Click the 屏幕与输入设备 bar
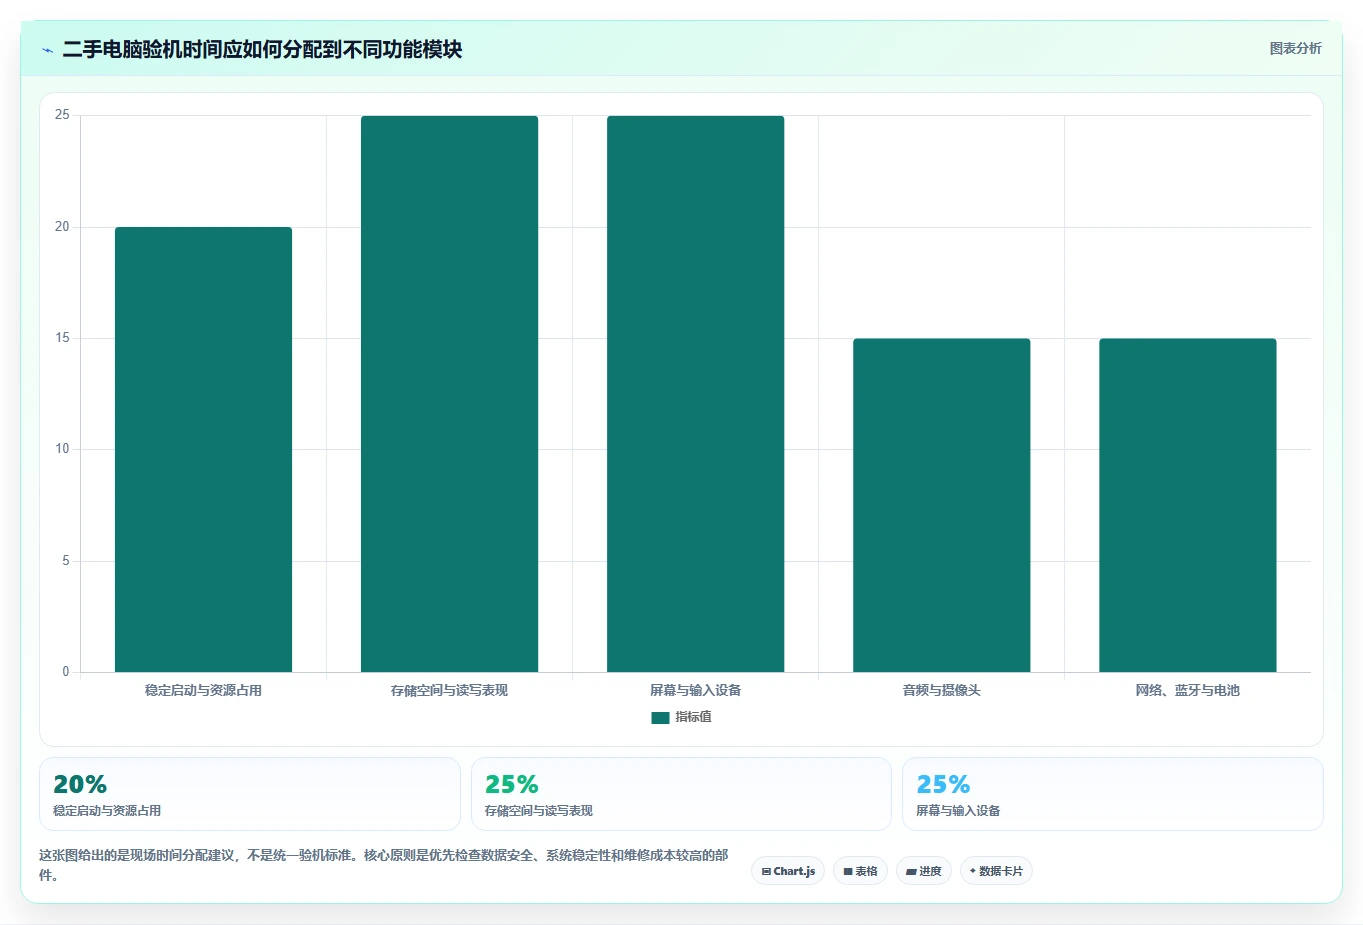1363x925 pixels. (695, 394)
